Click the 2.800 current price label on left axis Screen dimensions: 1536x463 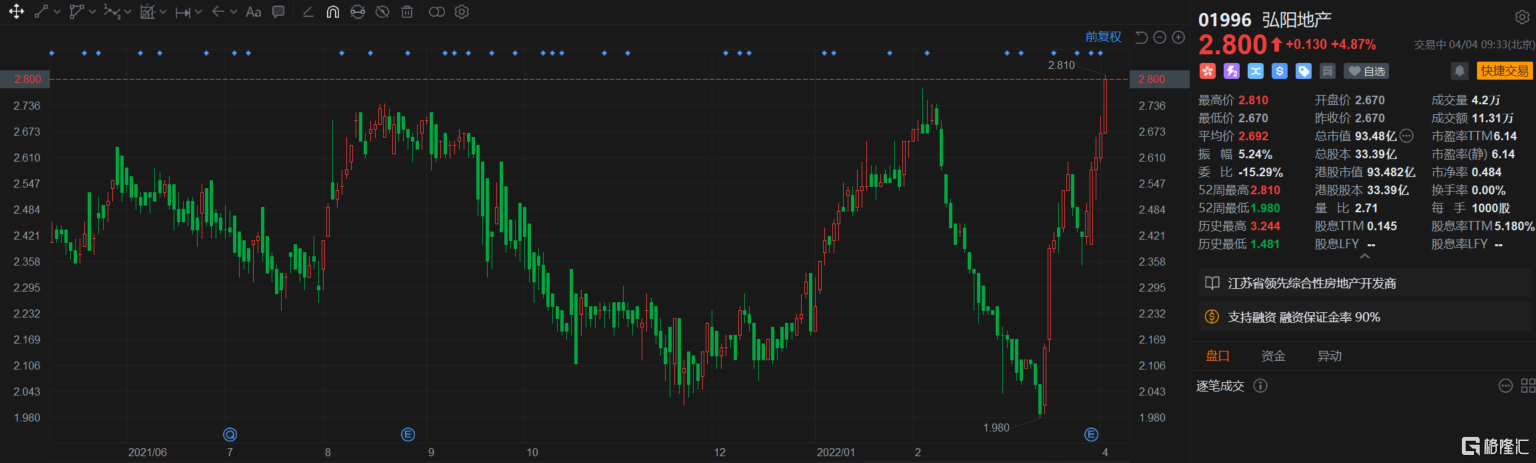click(x=24, y=79)
